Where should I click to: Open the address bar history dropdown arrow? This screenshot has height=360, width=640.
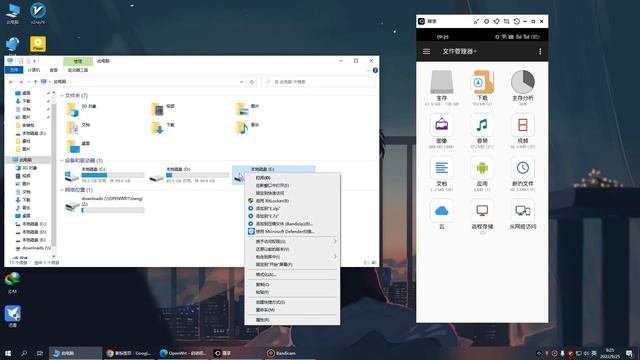(242, 82)
